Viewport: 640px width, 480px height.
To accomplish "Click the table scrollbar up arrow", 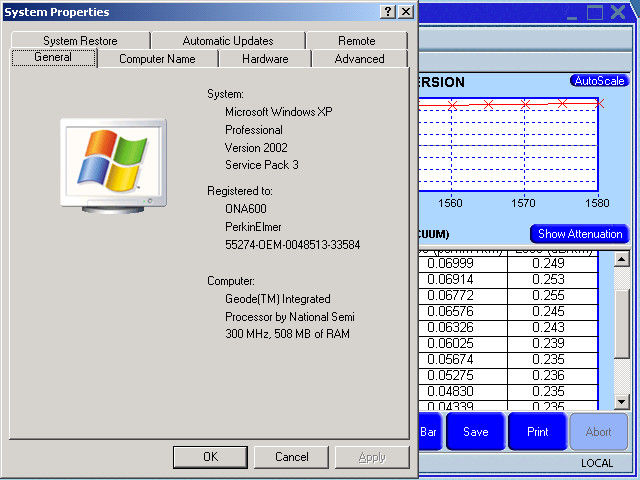I will coord(622,259).
